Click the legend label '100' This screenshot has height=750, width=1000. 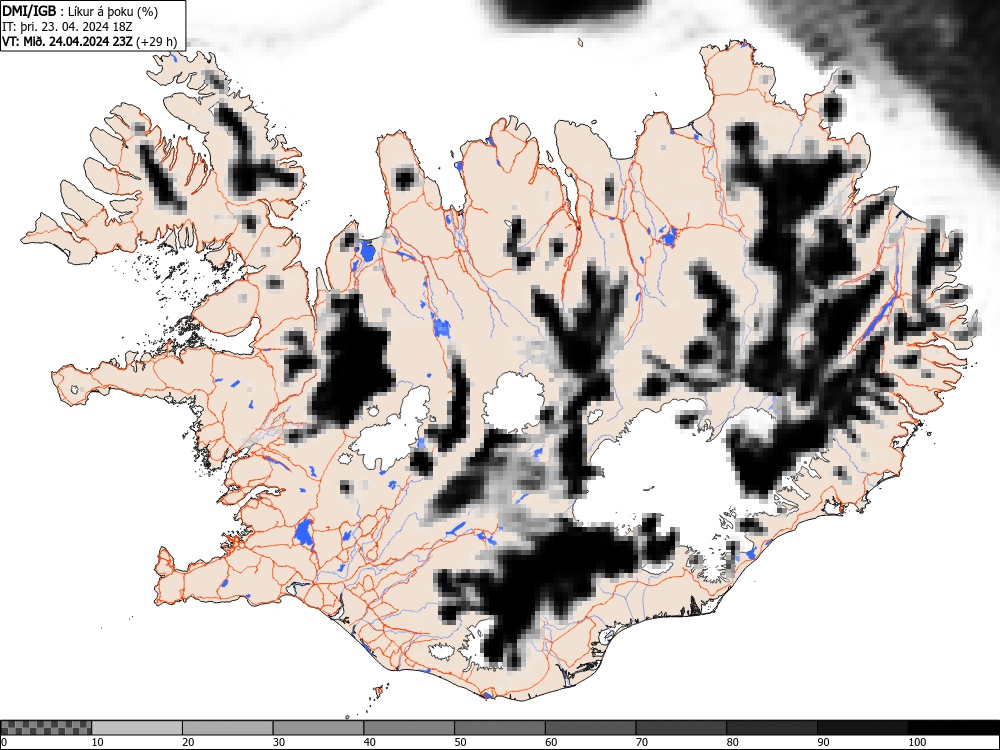(x=917, y=742)
